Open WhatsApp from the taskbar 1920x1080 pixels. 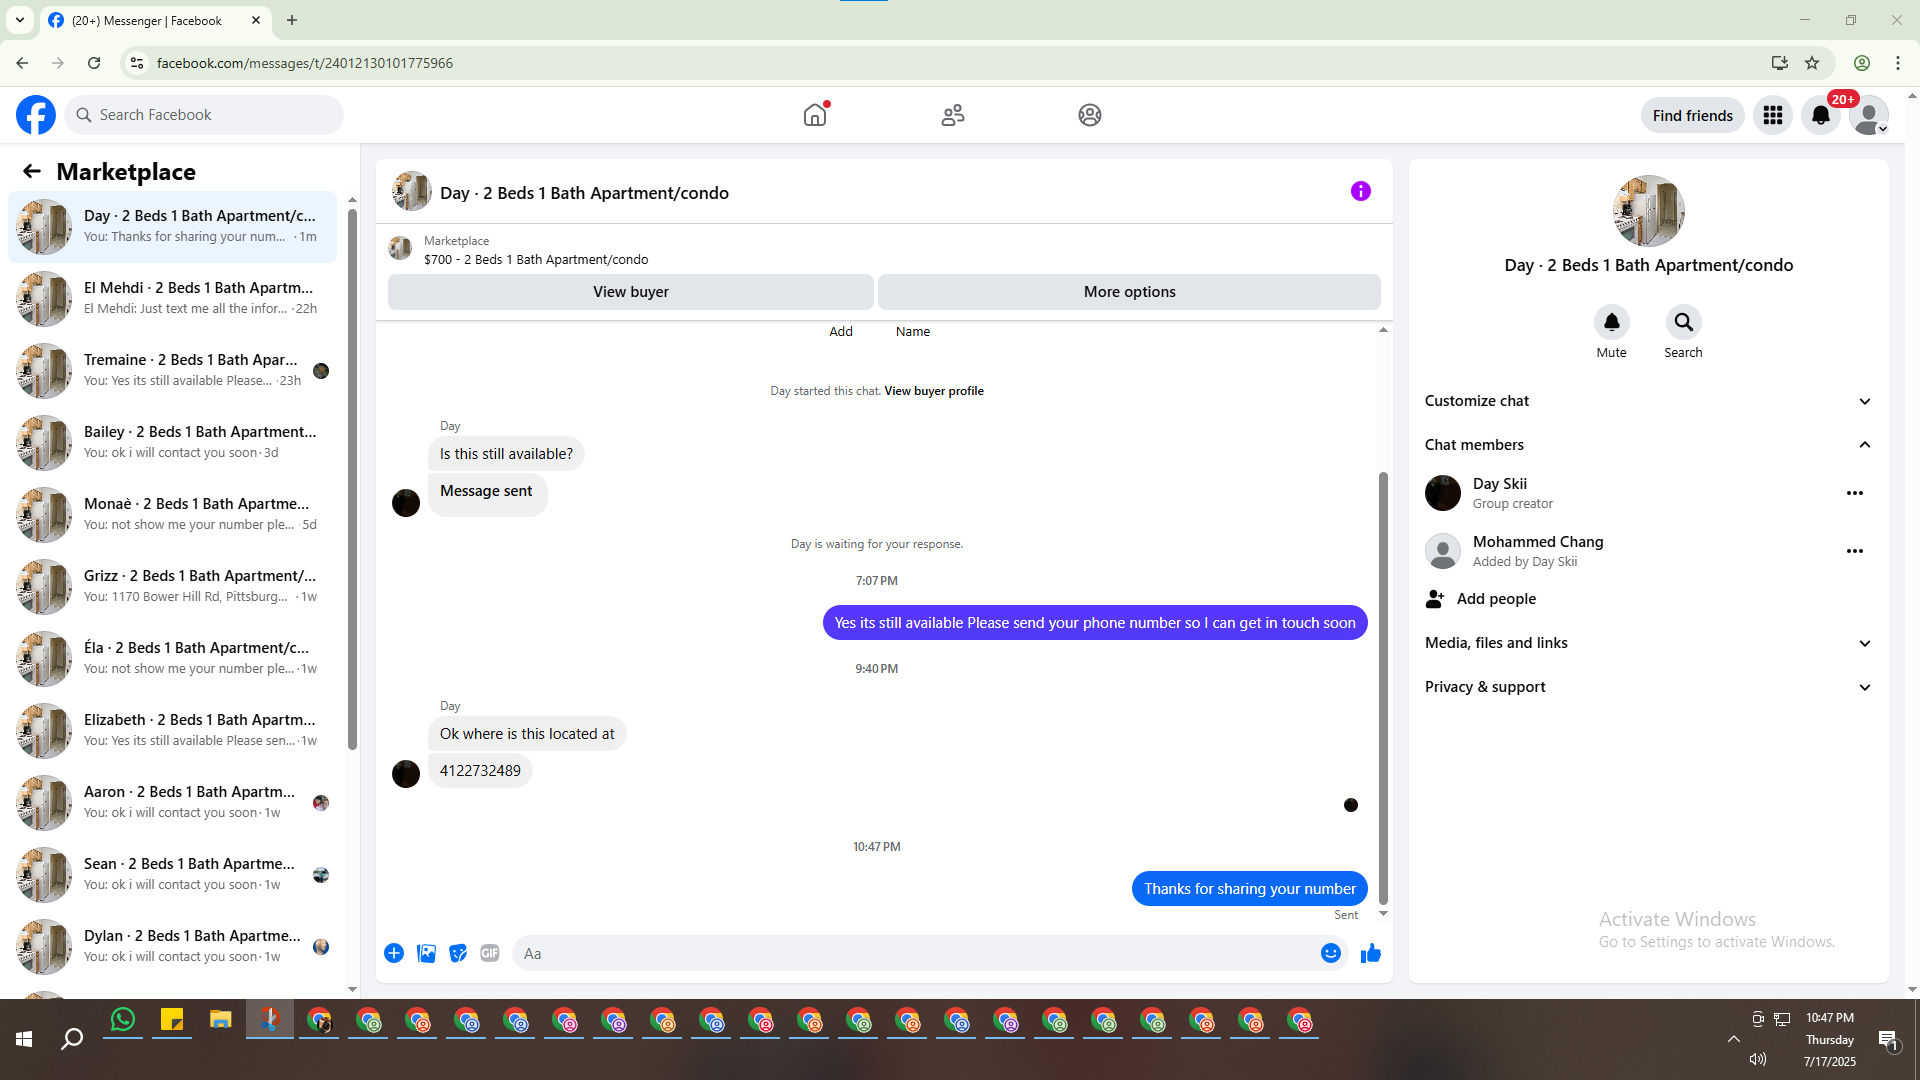coord(123,1020)
